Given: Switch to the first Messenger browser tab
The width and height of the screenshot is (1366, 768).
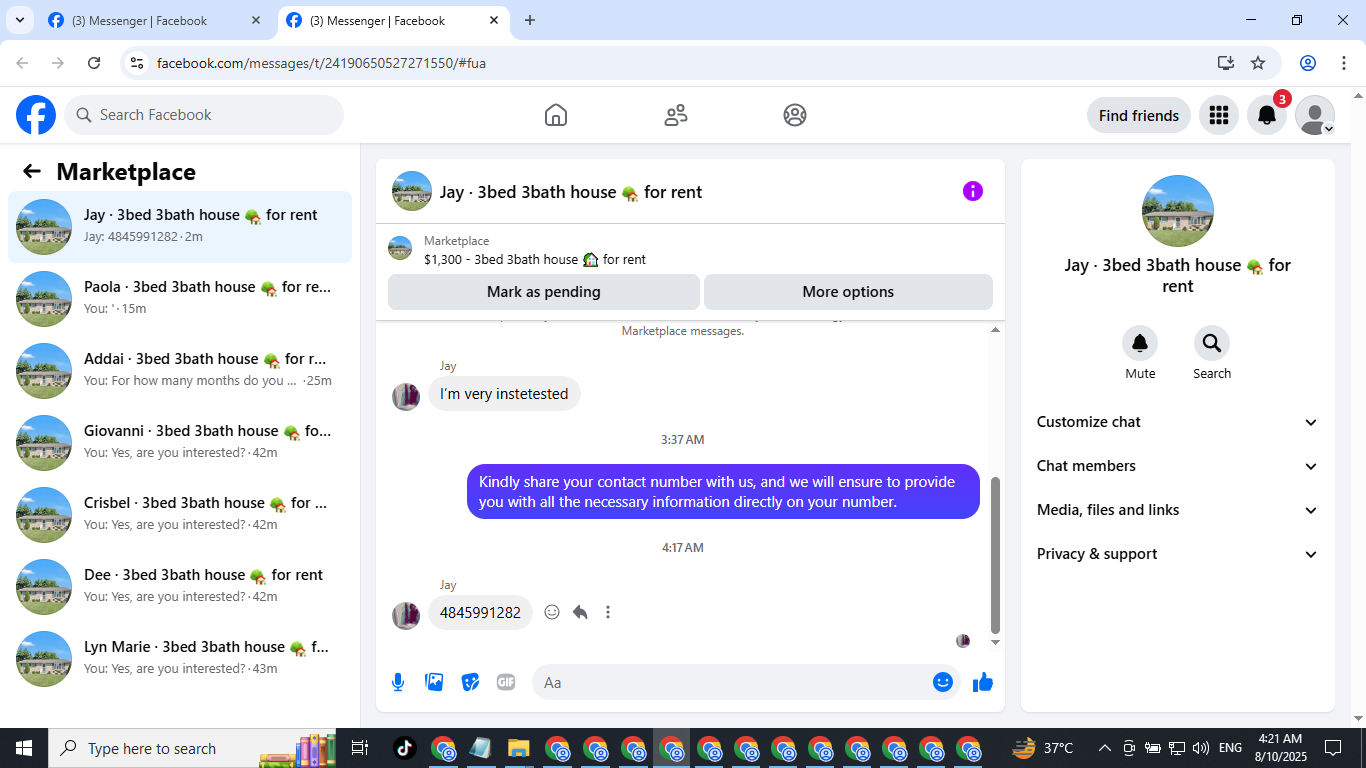Looking at the screenshot, I should 155,20.
